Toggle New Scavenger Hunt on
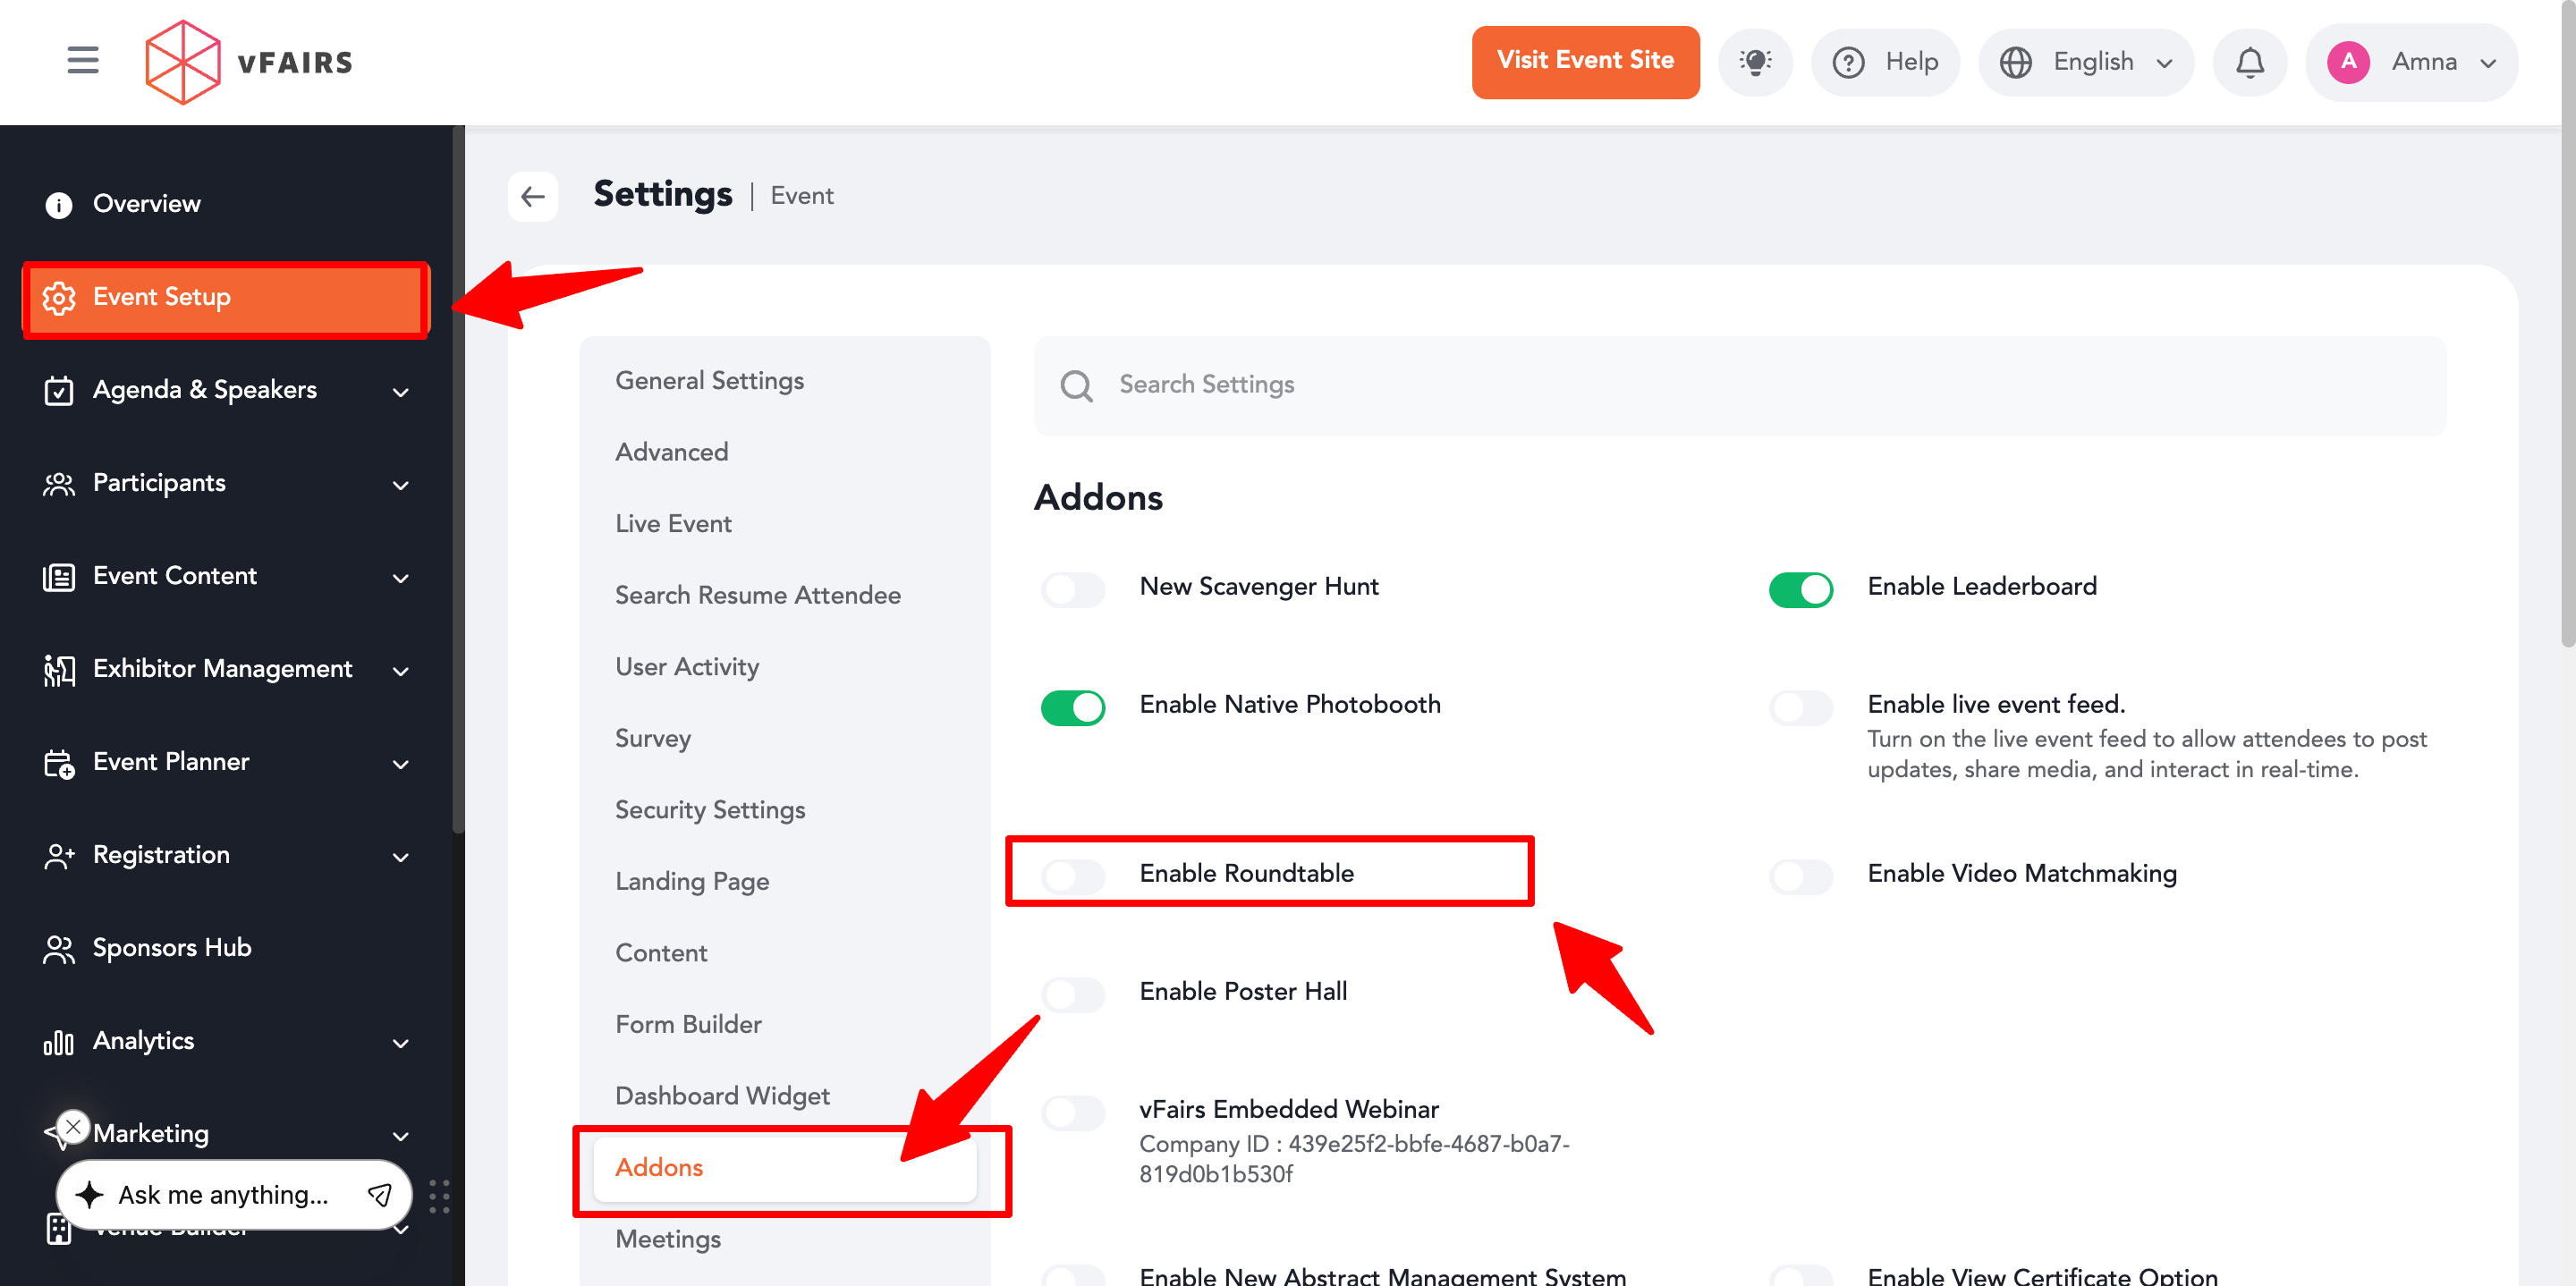 [x=1072, y=589]
